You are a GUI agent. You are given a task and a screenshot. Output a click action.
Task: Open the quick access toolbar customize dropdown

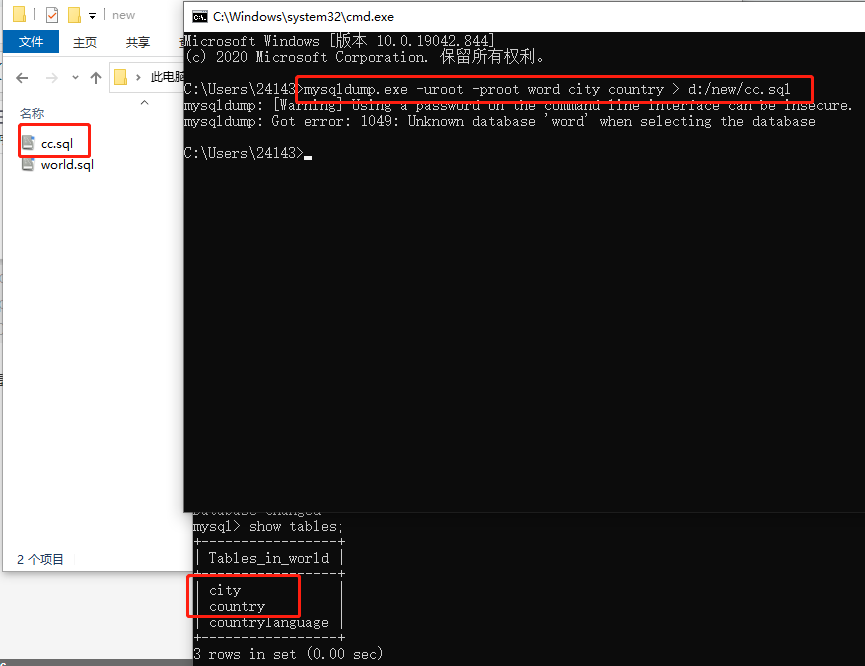(x=92, y=15)
